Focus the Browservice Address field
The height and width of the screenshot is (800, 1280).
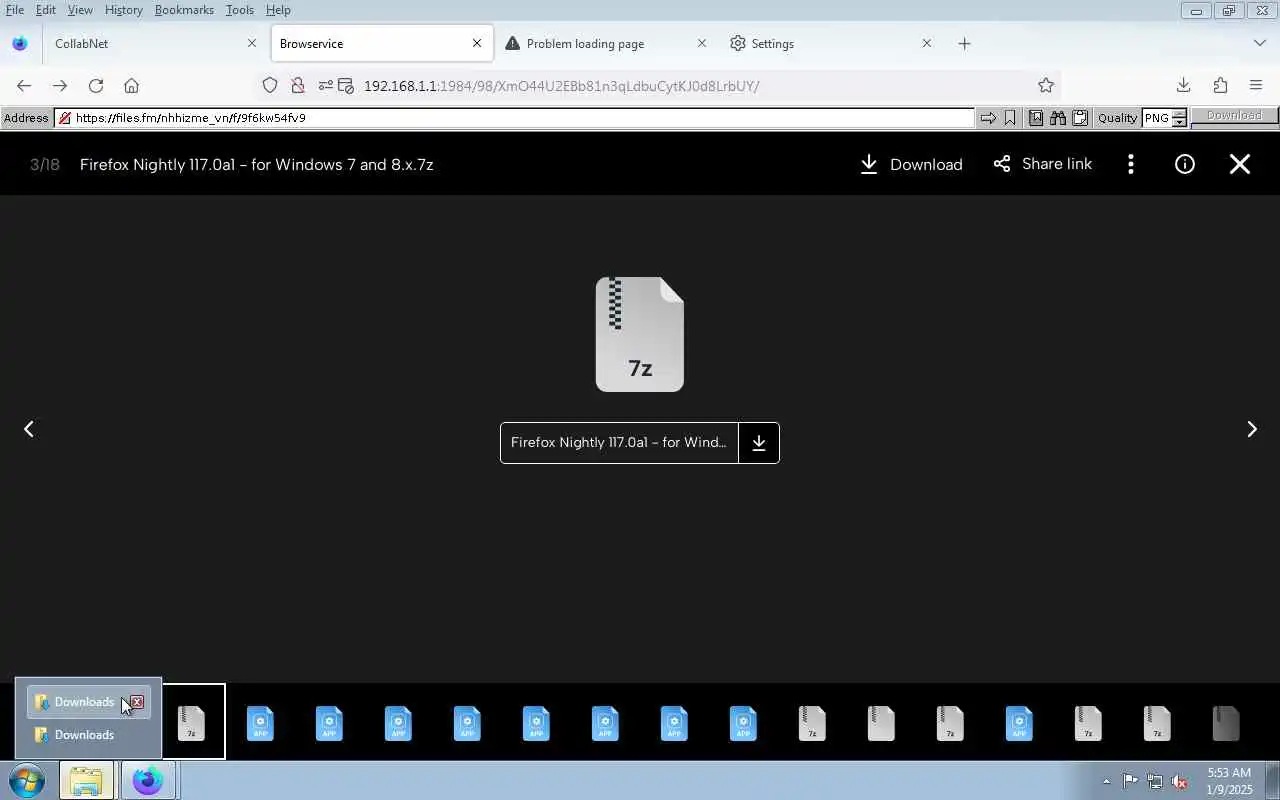[515, 118]
